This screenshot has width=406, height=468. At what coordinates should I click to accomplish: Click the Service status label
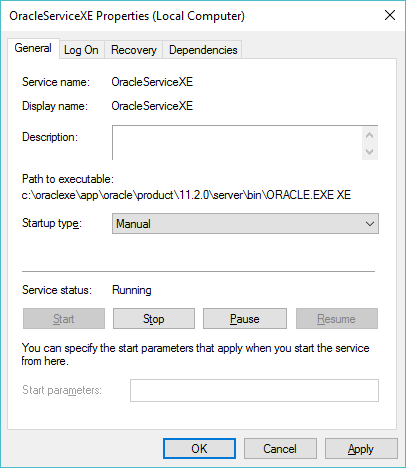[x=57, y=290]
